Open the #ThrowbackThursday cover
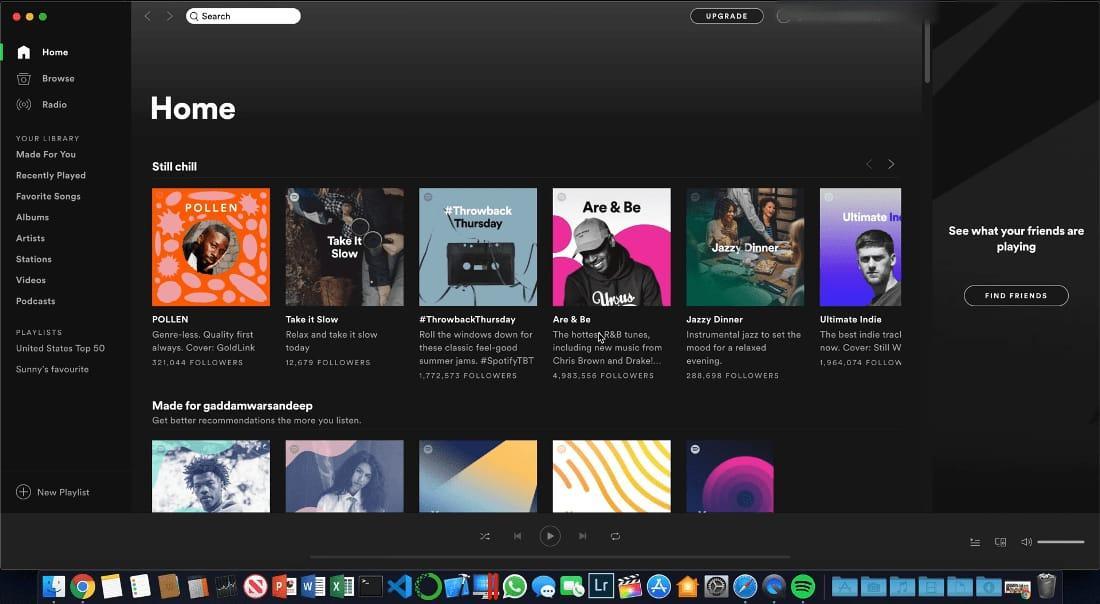 click(x=478, y=247)
